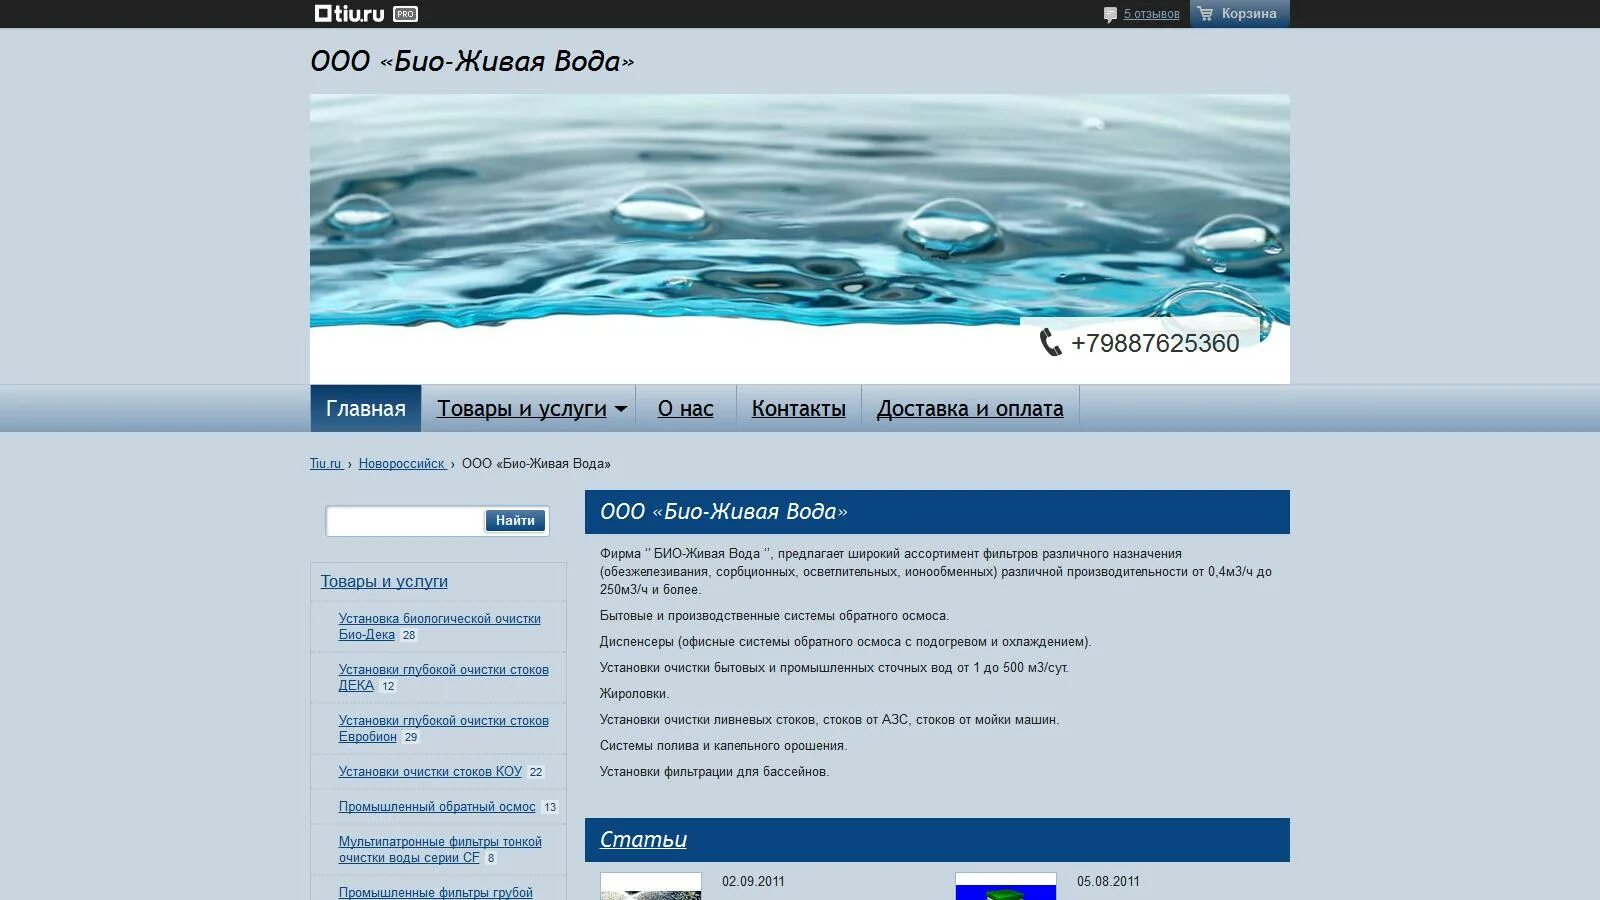
Task: Expand the Товары и услуги dropdown arrow
Action: pos(621,409)
